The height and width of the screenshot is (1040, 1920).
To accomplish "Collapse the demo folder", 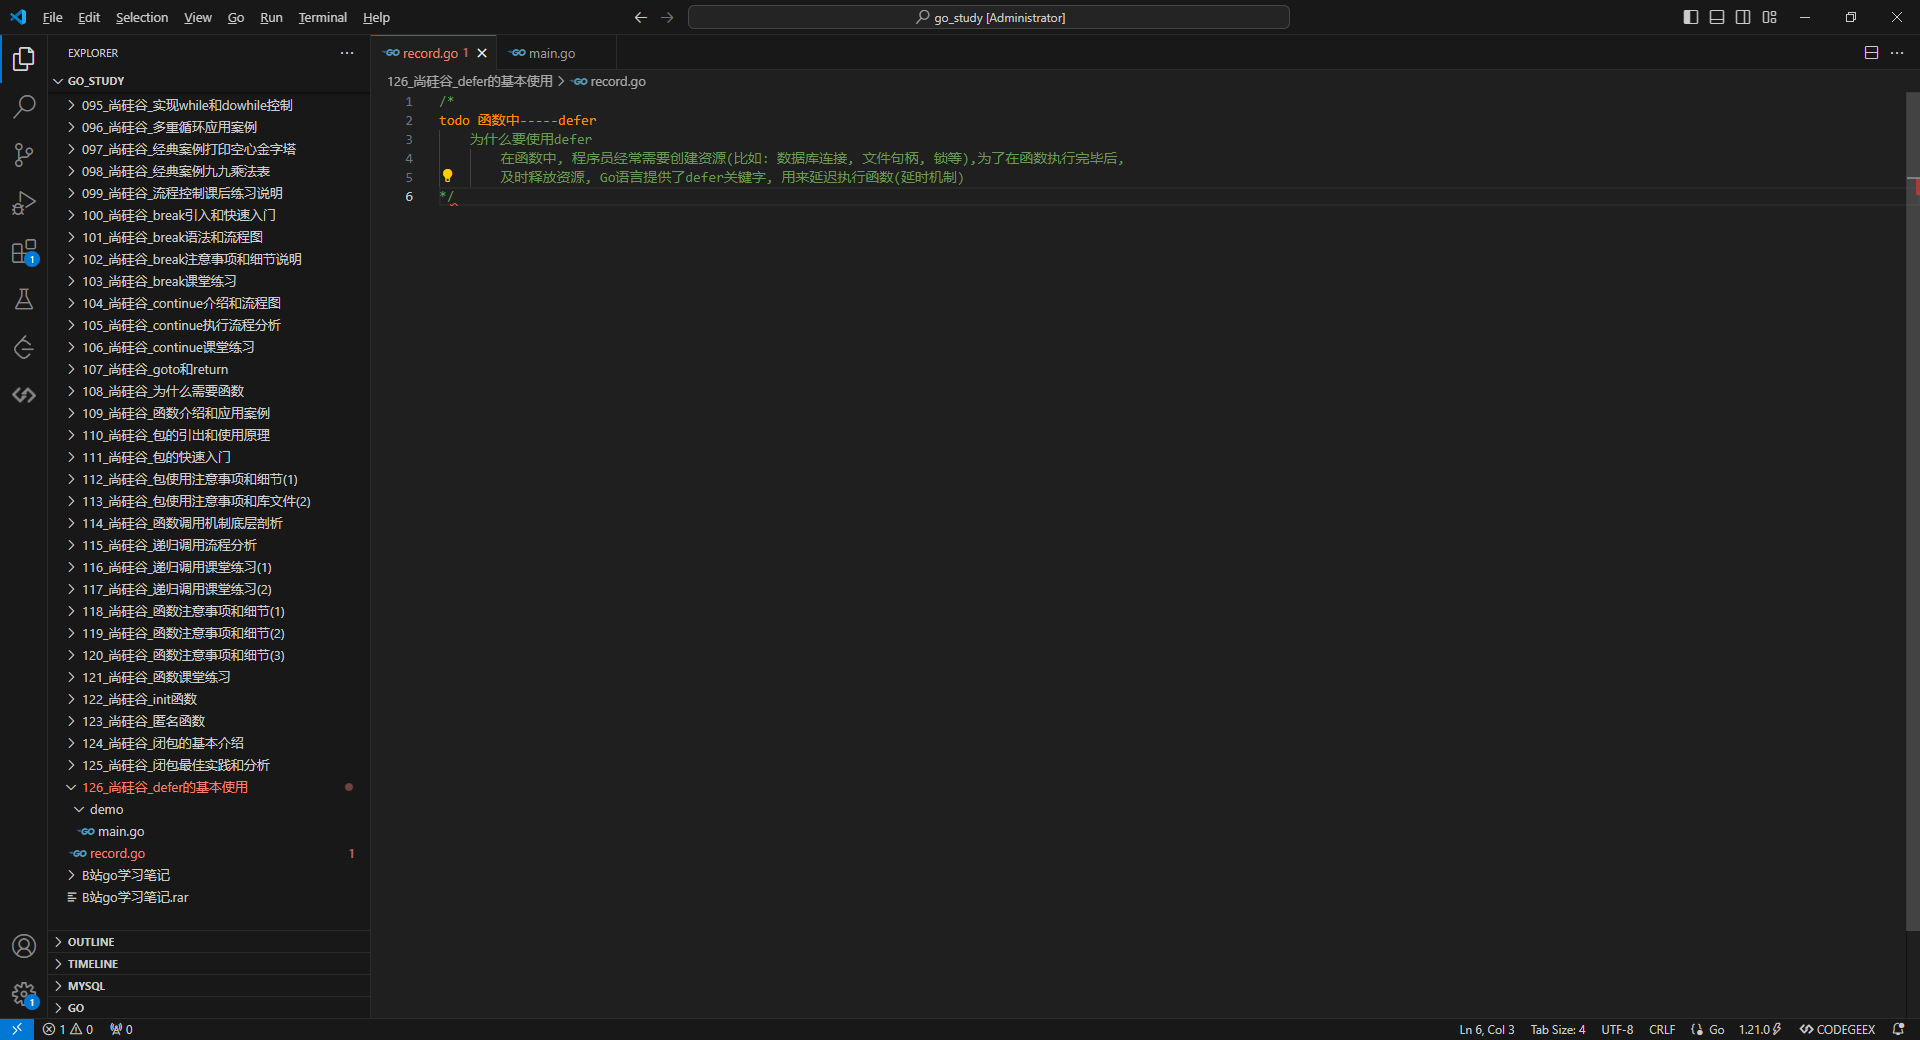I will (210, 809).
